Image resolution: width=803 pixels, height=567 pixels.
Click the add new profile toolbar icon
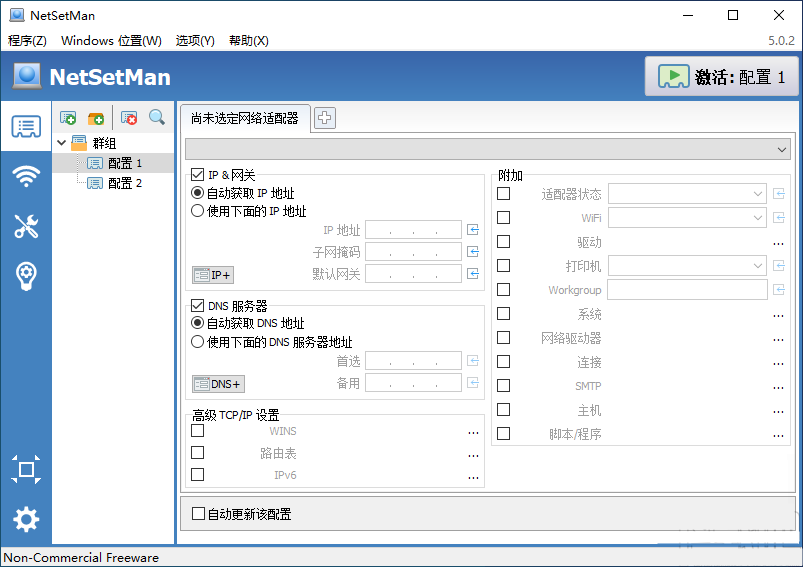tap(68, 118)
